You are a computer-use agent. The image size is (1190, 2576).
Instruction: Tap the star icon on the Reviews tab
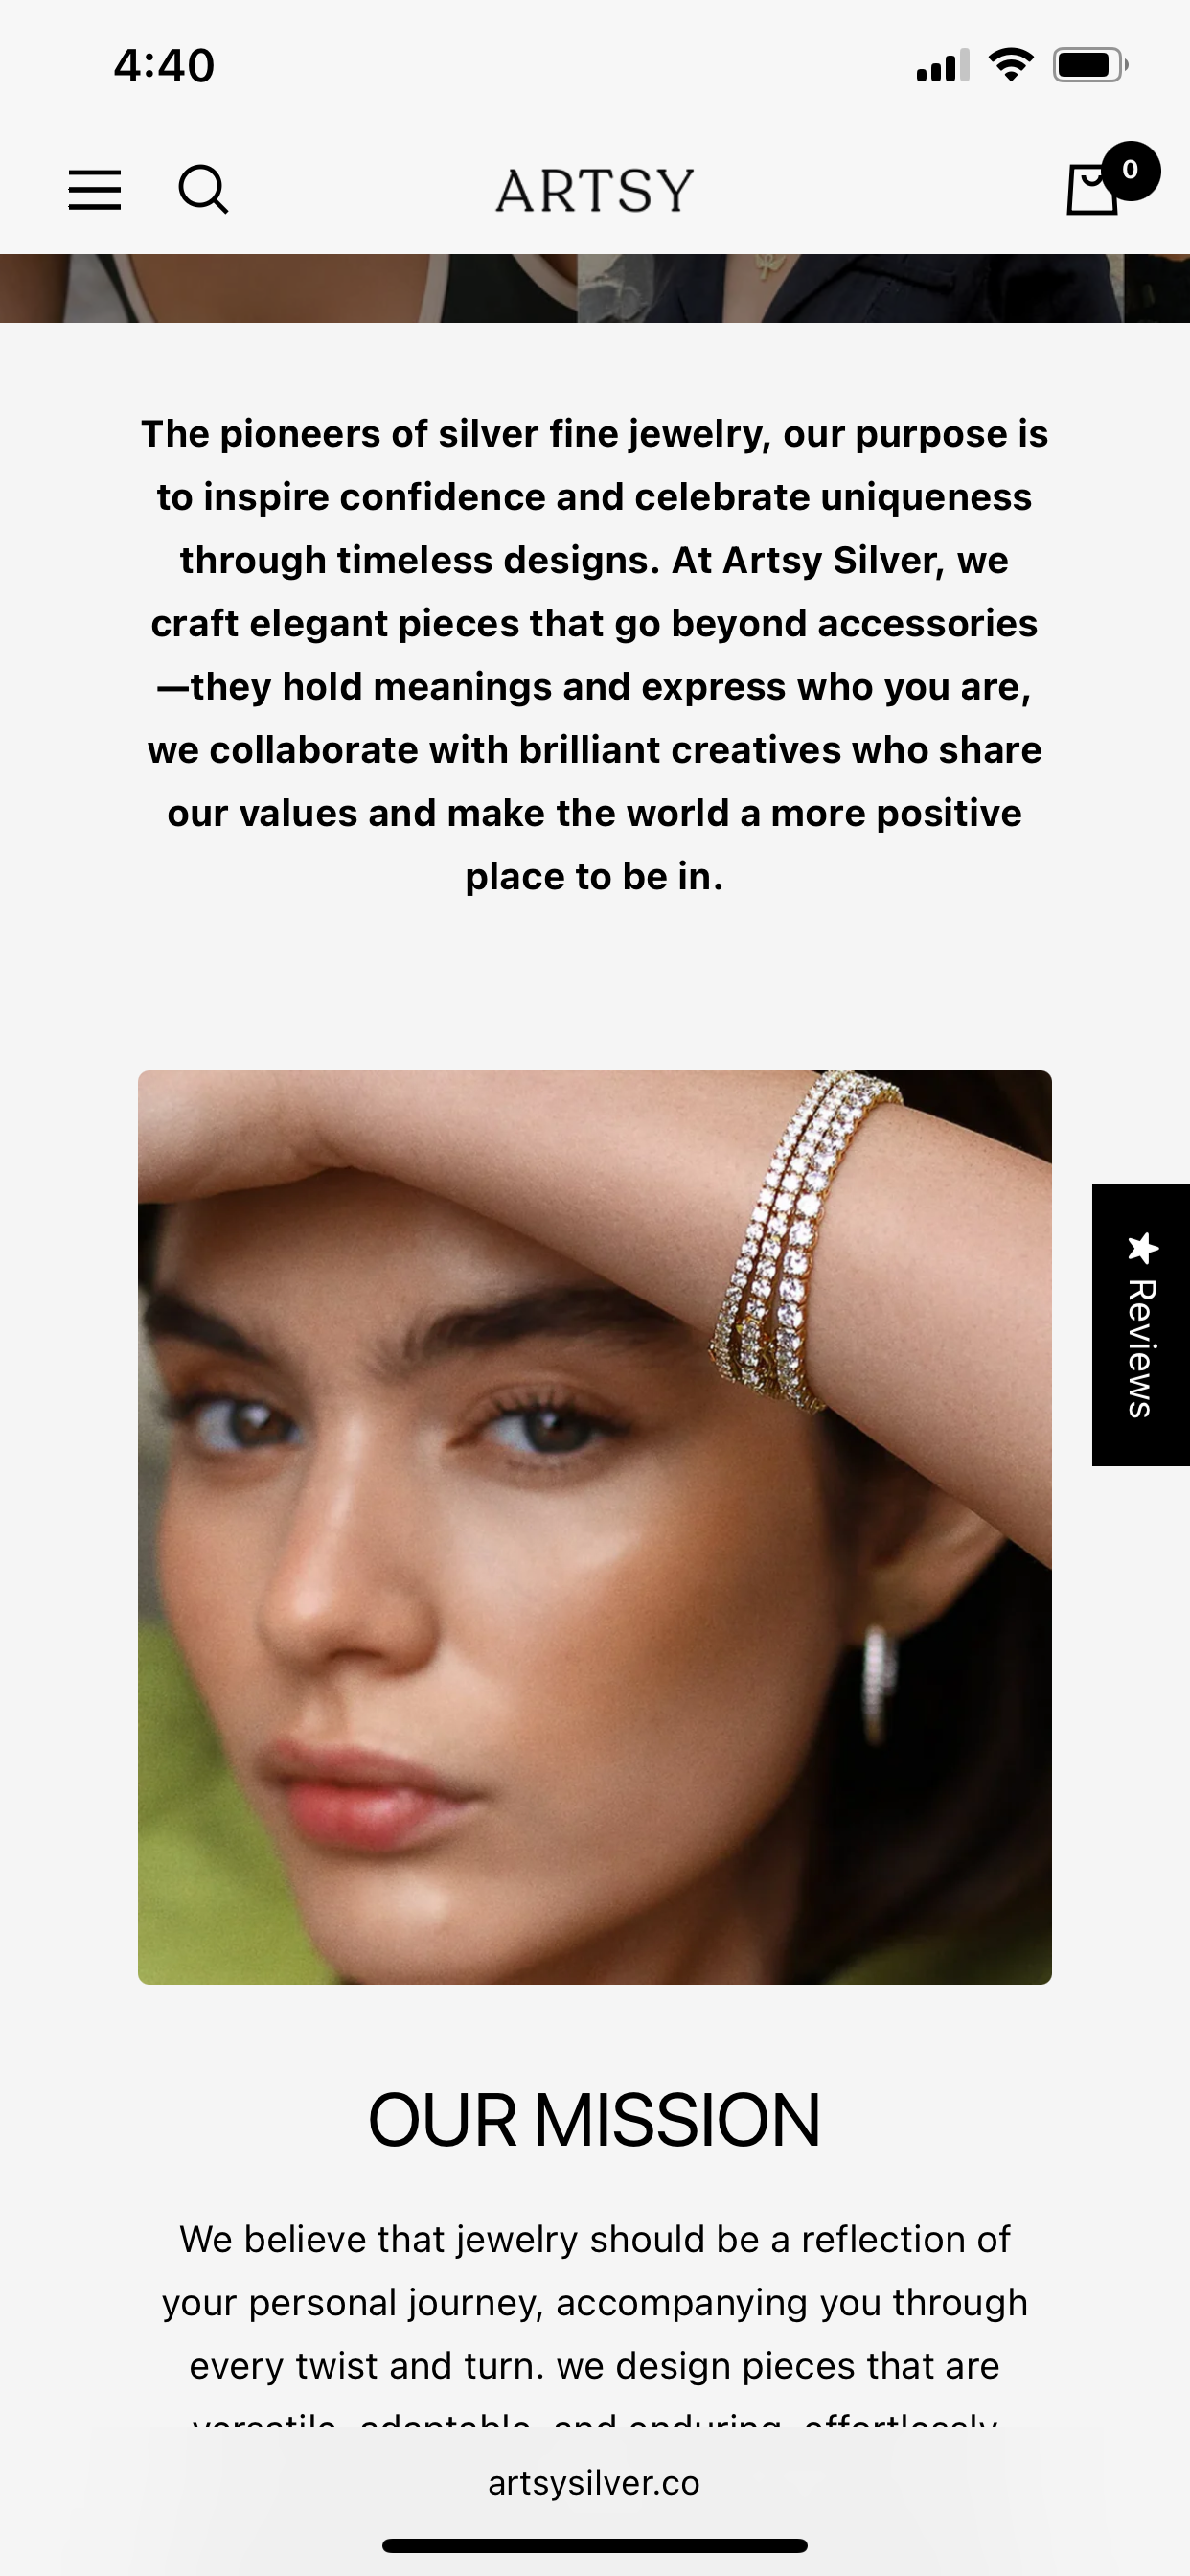1142,1248
